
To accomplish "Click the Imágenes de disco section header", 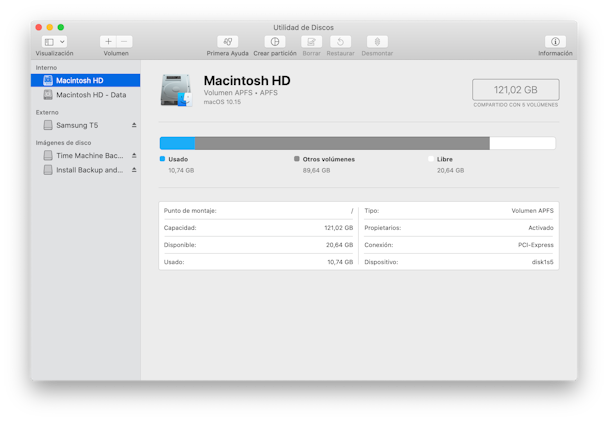I will click(x=63, y=143).
